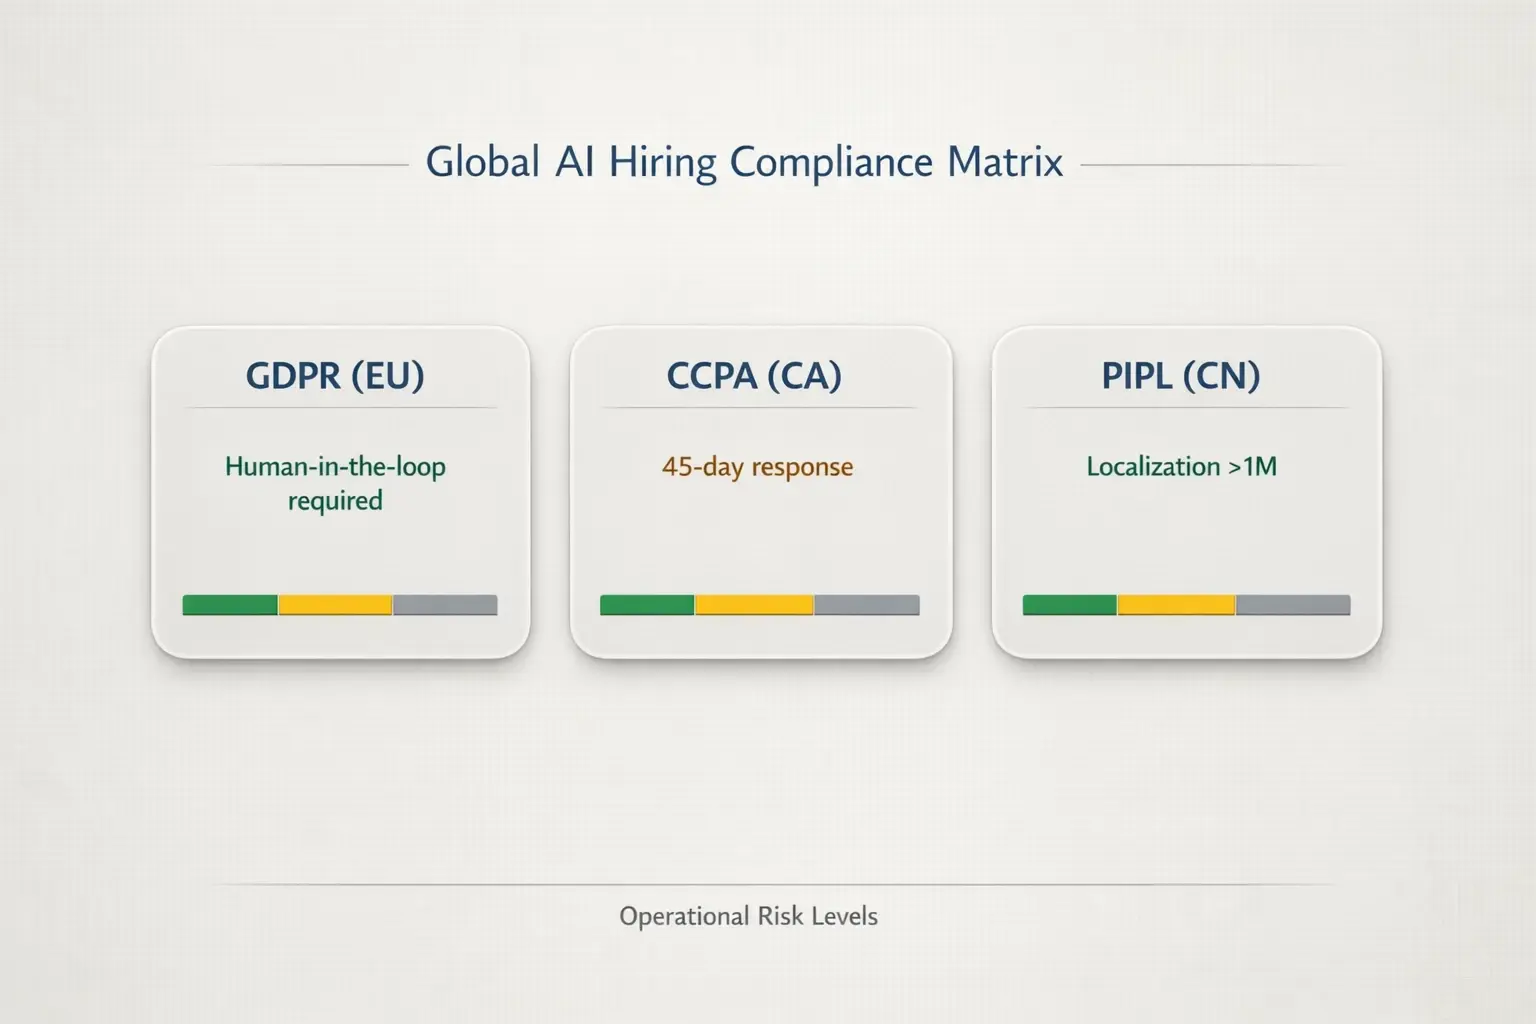Select the Localization >1M text on PIPL card
This screenshot has height=1024, width=1536.
click(1181, 466)
